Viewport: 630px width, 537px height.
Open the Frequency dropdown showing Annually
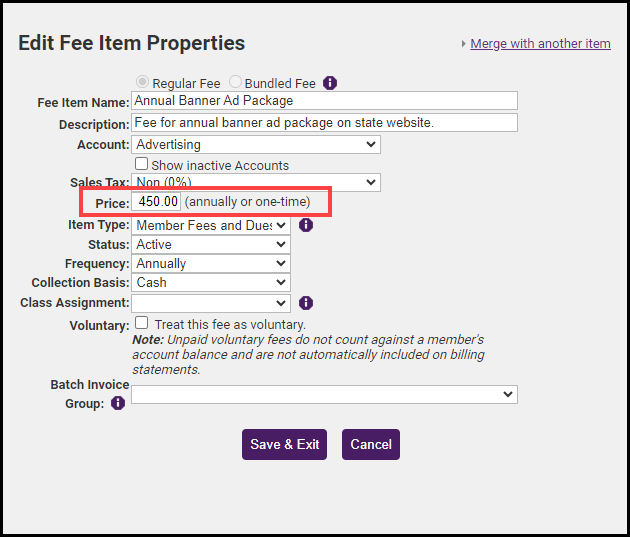211,263
